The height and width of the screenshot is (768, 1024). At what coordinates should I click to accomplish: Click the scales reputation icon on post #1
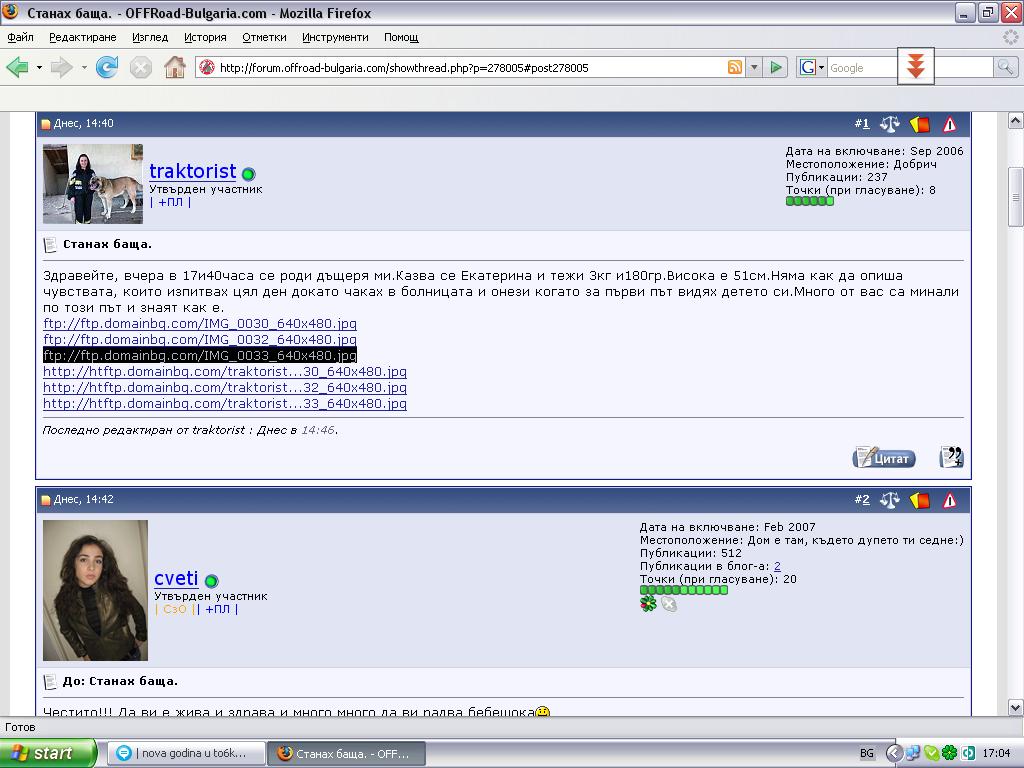[889, 123]
